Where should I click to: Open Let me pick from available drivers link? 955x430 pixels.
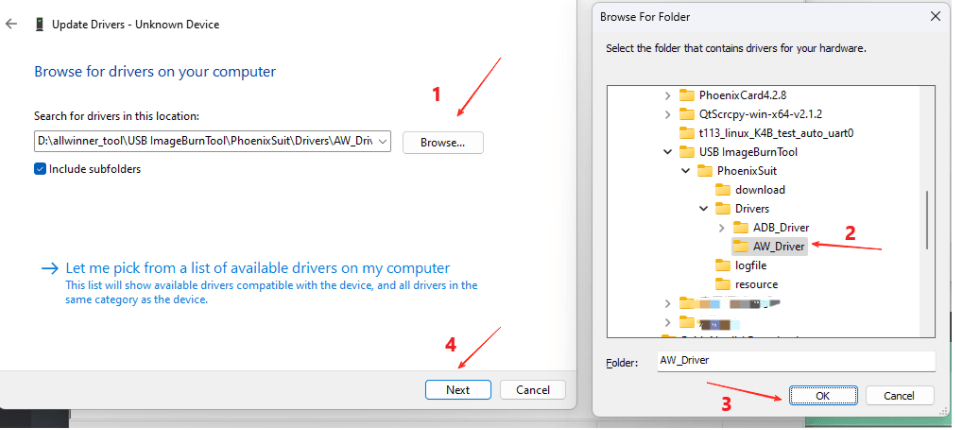click(x=257, y=268)
